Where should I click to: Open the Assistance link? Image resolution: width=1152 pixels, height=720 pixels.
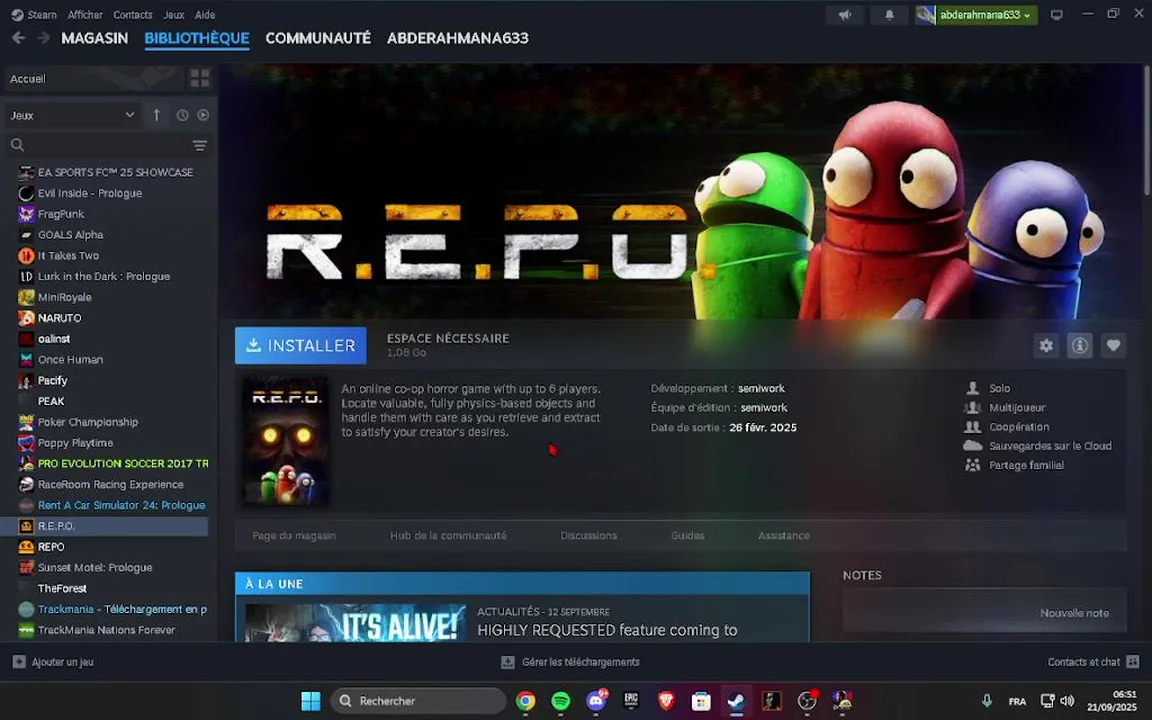tap(784, 536)
